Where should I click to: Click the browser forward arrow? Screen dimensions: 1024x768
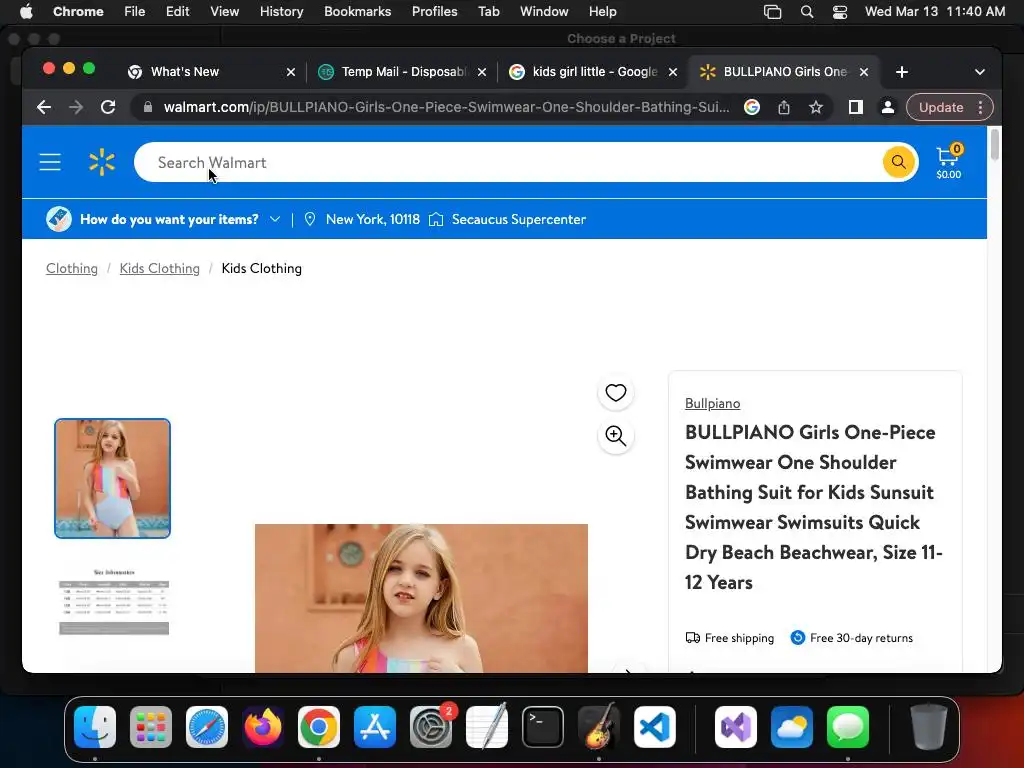point(76,107)
